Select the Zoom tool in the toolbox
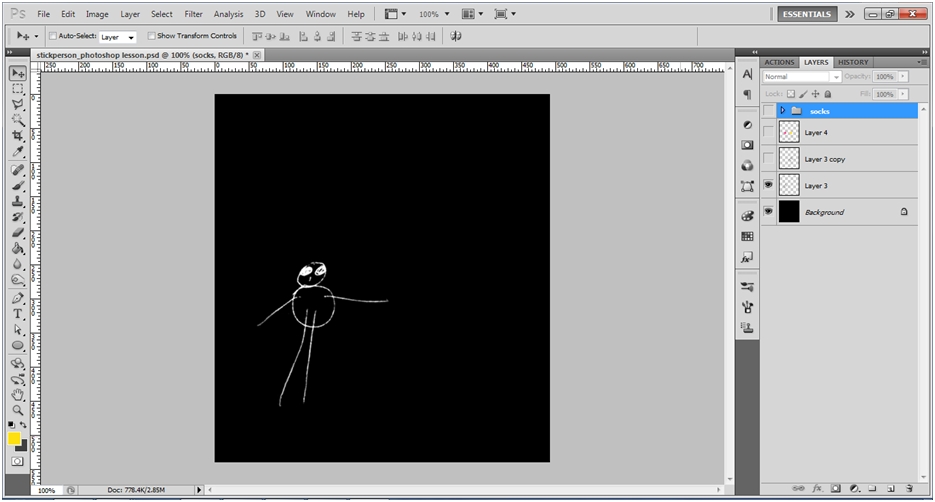This screenshot has width=935, height=502. [x=18, y=410]
